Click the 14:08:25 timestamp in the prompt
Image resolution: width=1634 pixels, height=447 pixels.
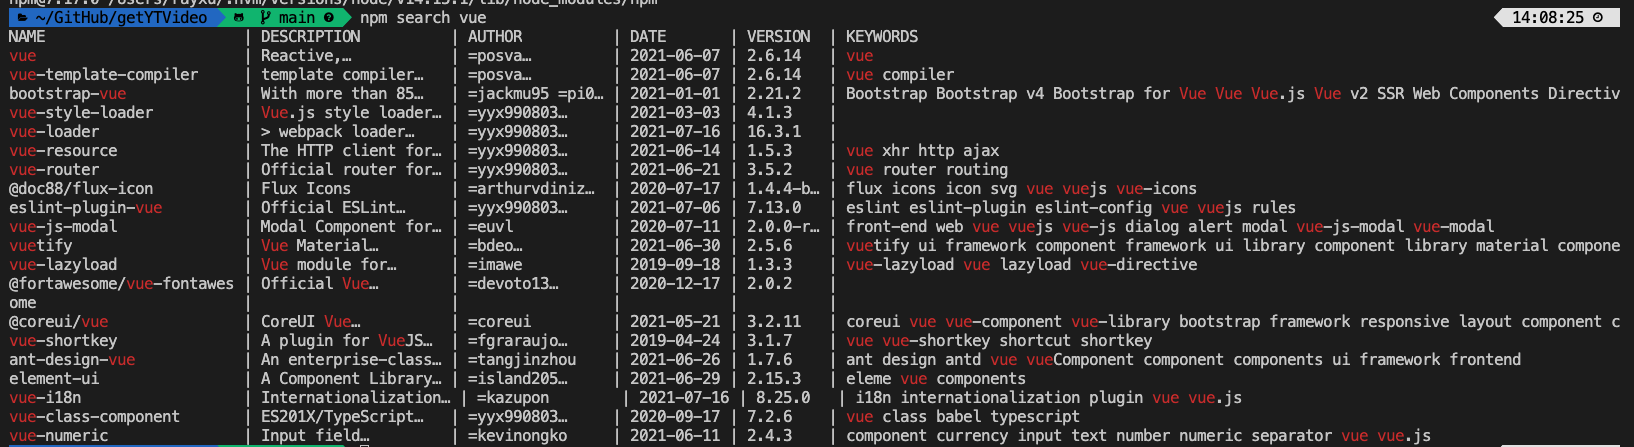click(x=1547, y=17)
